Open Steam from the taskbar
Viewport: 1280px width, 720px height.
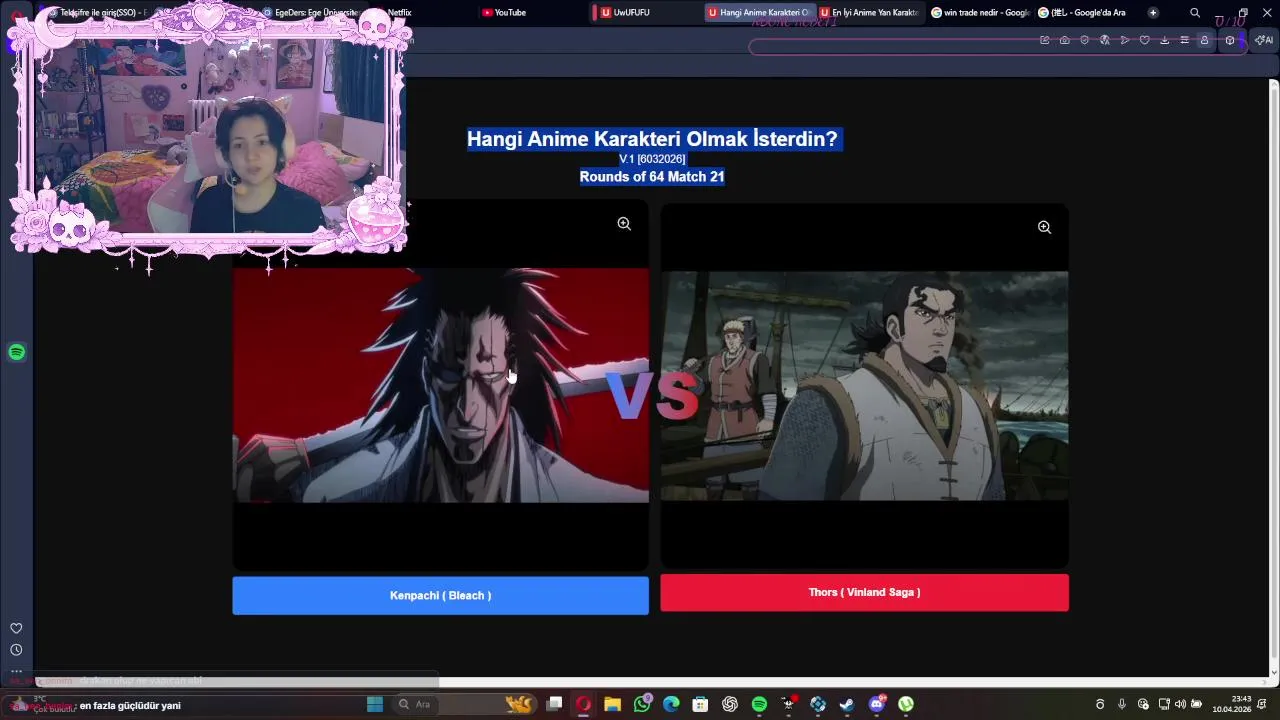847,704
